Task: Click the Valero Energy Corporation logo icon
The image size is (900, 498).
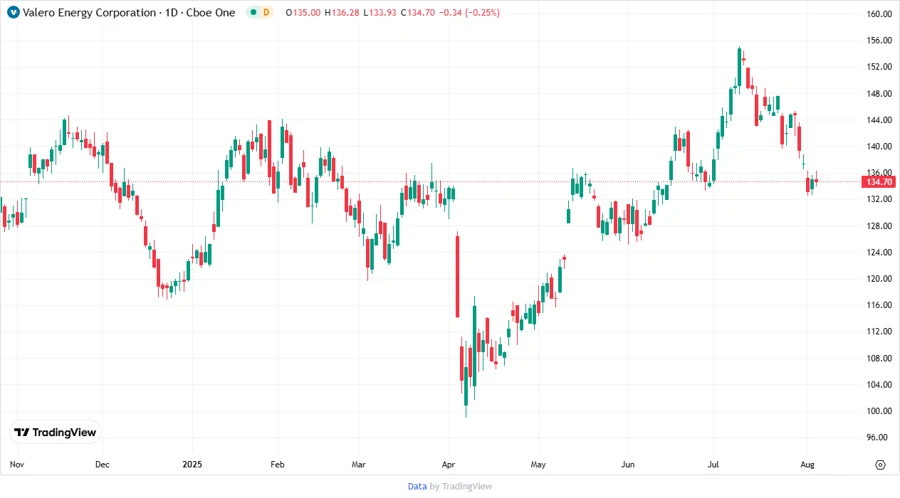Action: pos(13,12)
